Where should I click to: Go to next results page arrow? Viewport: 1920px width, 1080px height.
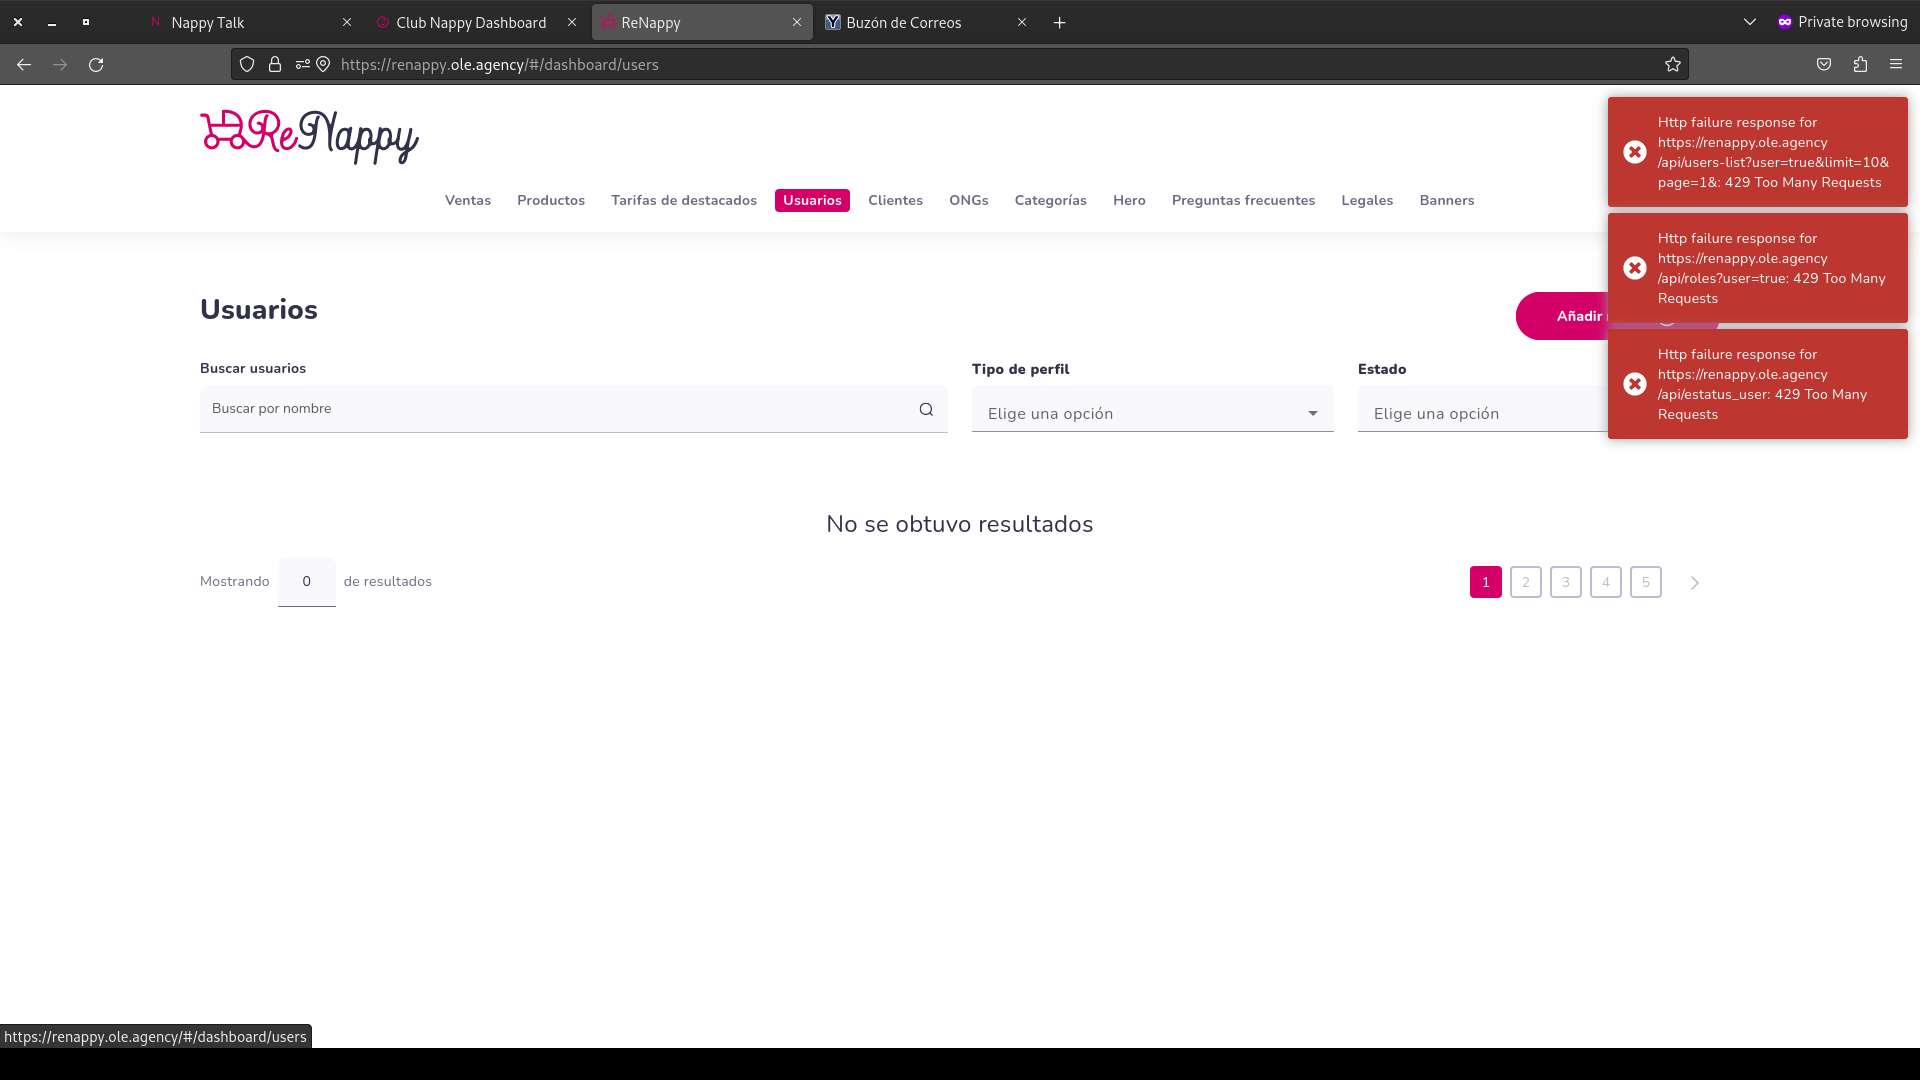[x=1695, y=583]
